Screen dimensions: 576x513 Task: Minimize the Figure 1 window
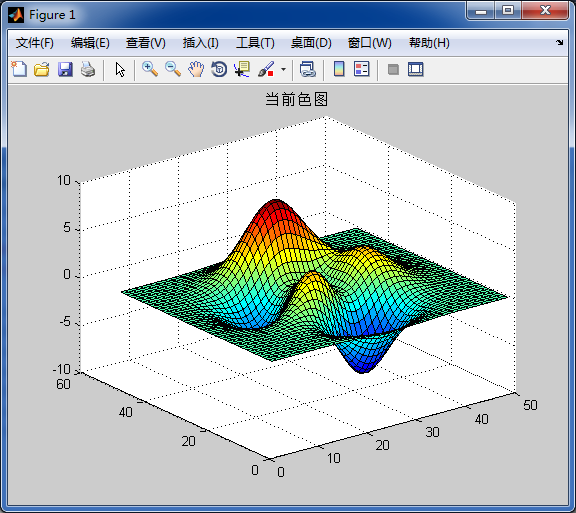(481, 11)
